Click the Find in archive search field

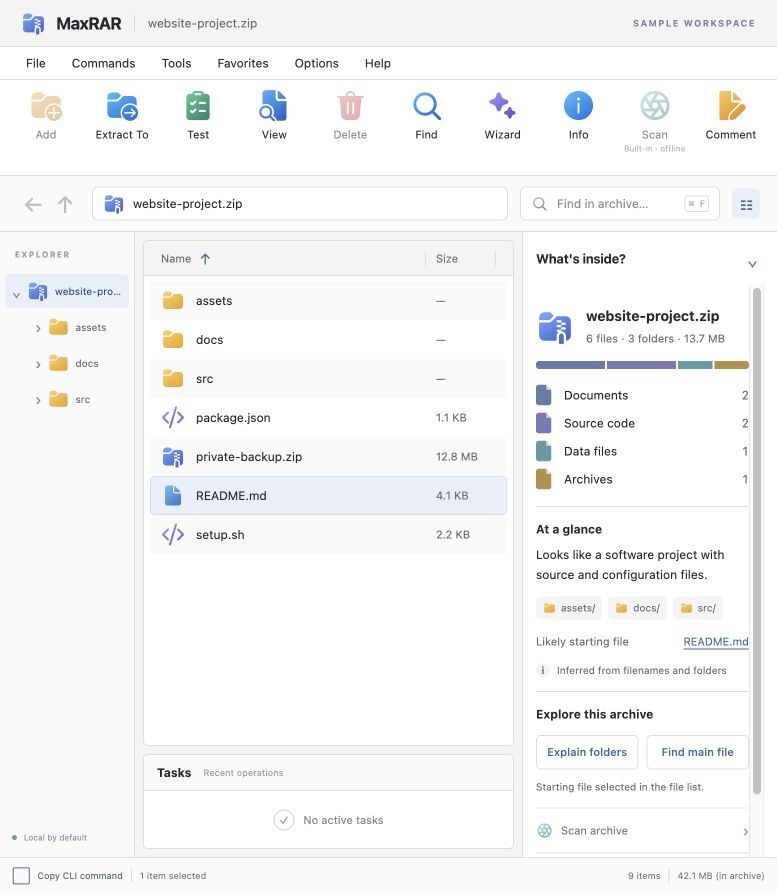(x=620, y=204)
